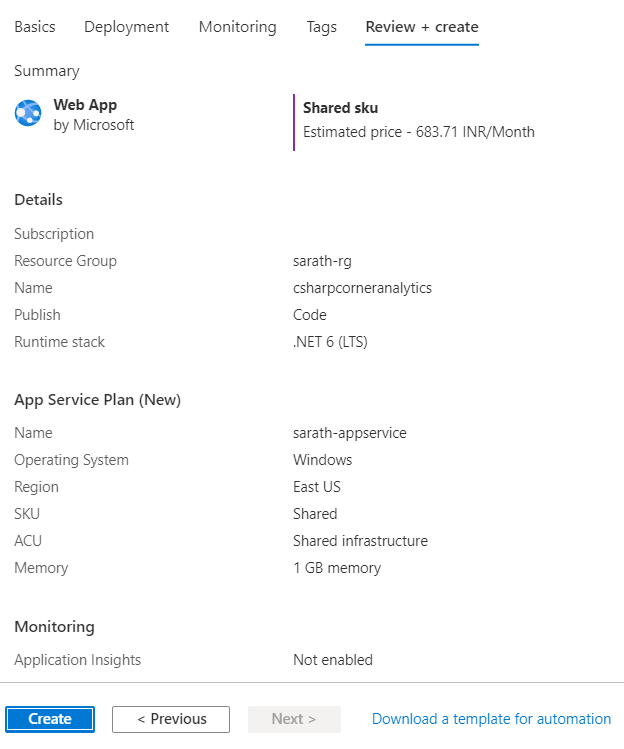Switch to the Deployment tab
Image resolution: width=624 pixels, height=749 pixels.
127,27
